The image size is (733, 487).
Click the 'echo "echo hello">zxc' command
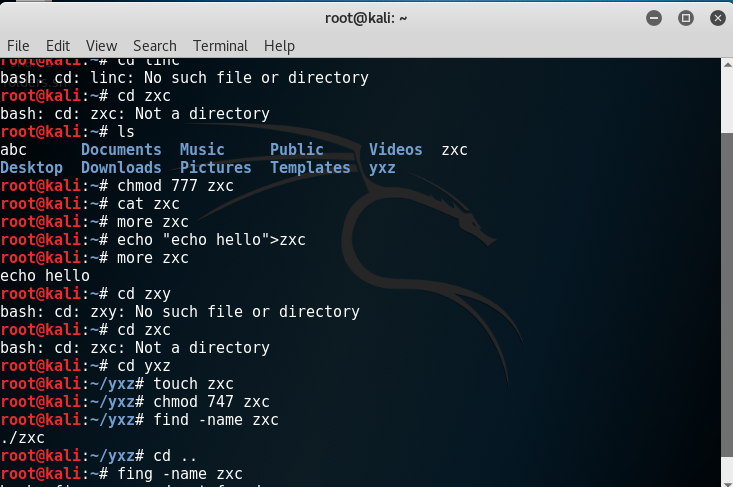click(x=153, y=240)
